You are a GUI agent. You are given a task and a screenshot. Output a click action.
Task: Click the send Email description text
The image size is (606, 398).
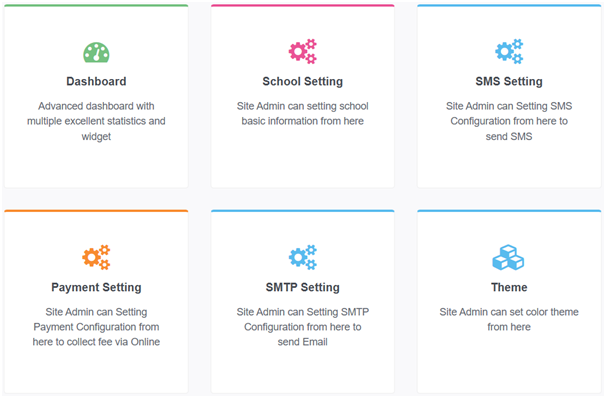[x=303, y=327]
